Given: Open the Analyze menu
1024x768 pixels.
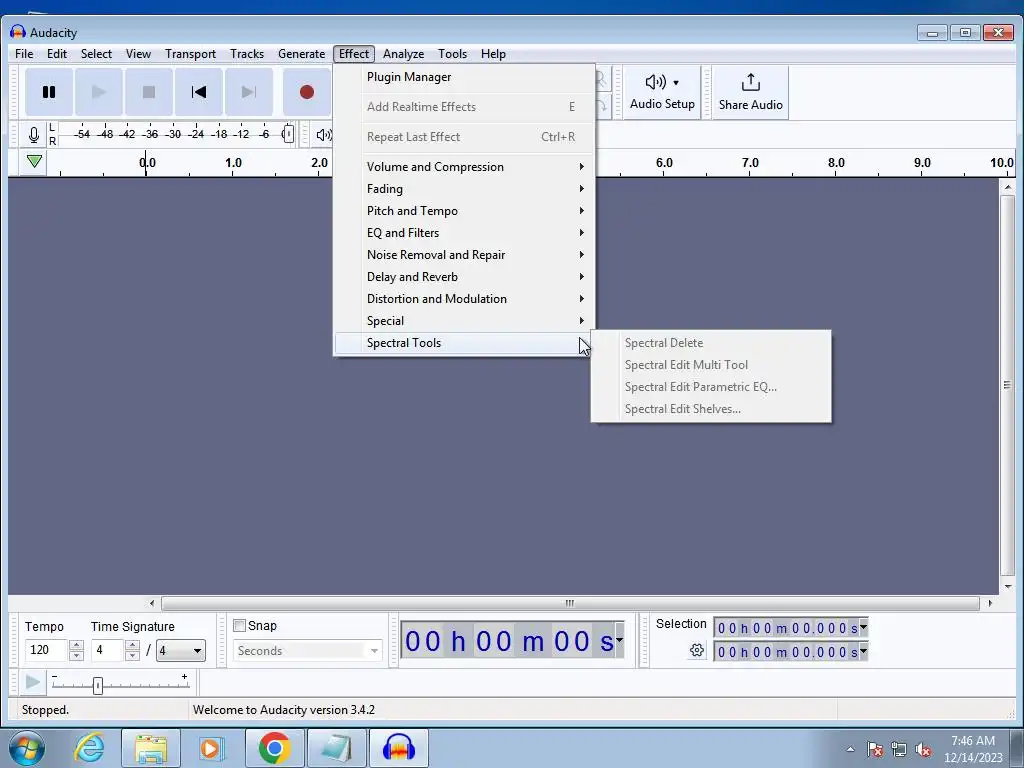Looking at the screenshot, I should tap(403, 54).
